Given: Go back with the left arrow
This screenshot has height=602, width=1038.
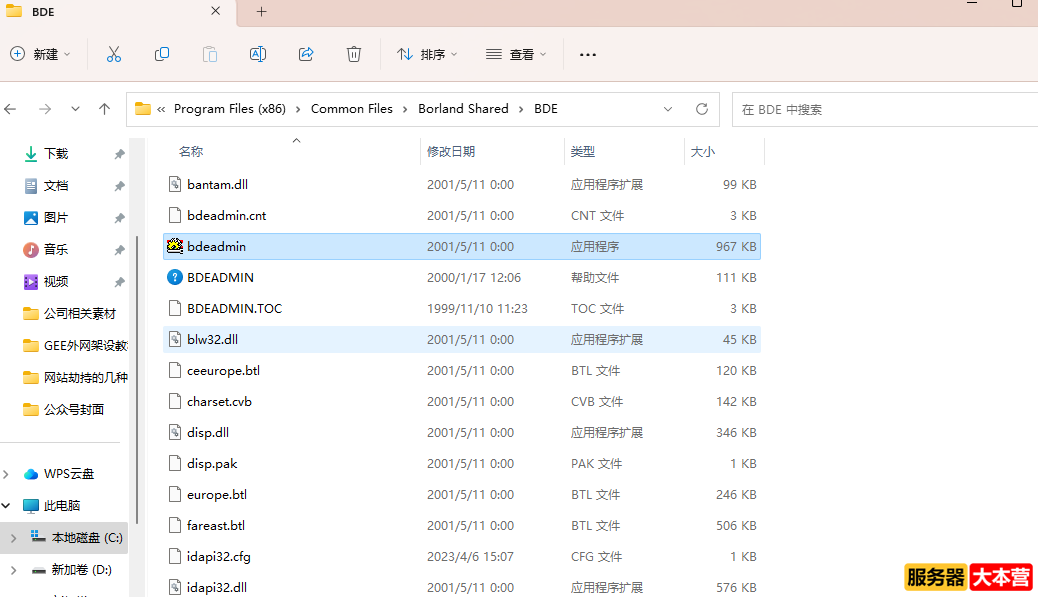Looking at the screenshot, I should pos(11,109).
